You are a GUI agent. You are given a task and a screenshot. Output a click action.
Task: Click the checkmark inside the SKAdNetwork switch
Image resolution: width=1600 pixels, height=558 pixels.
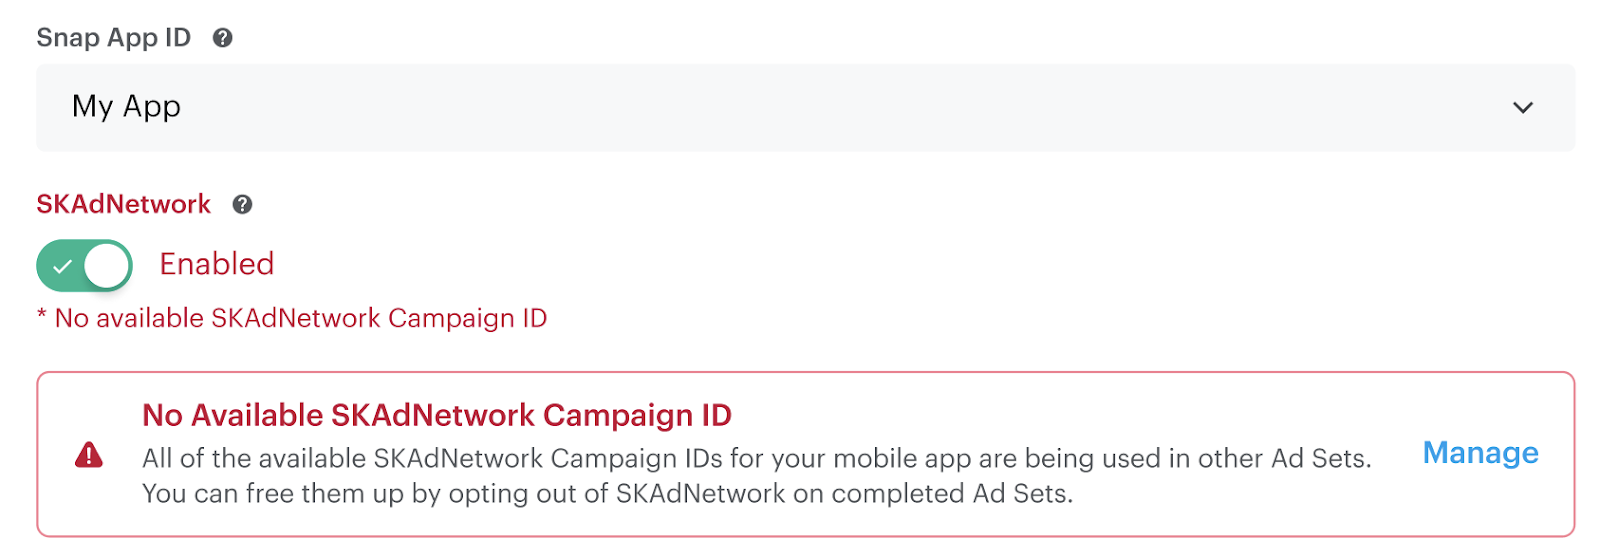(62, 267)
